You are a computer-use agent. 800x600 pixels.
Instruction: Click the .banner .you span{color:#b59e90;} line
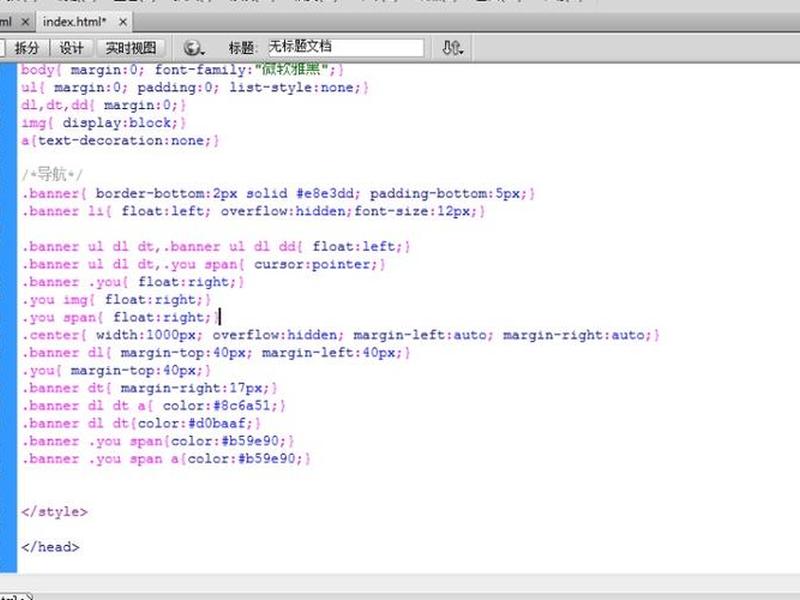coord(158,441)
